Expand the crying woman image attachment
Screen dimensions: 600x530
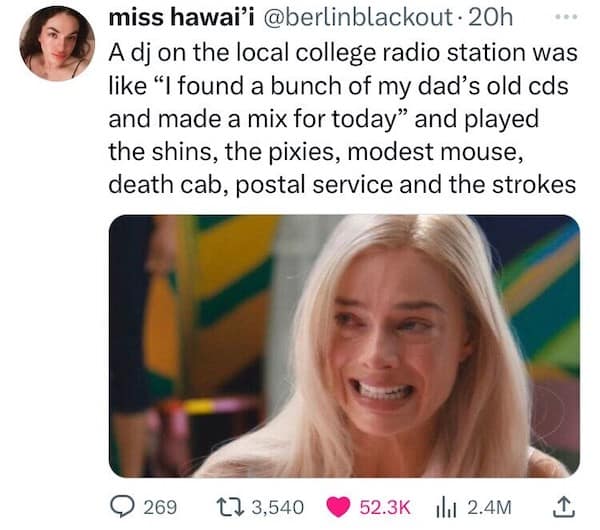pos(343,345)
